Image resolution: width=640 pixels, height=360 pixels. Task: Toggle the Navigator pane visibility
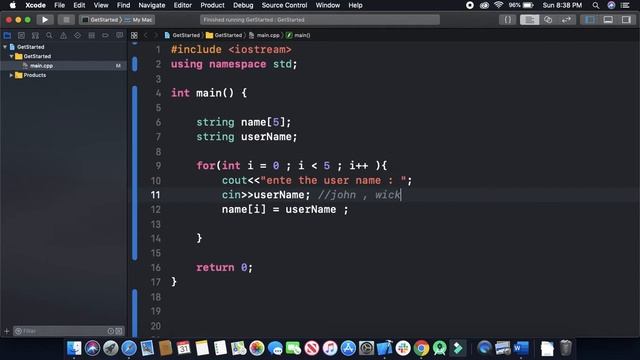590,20
